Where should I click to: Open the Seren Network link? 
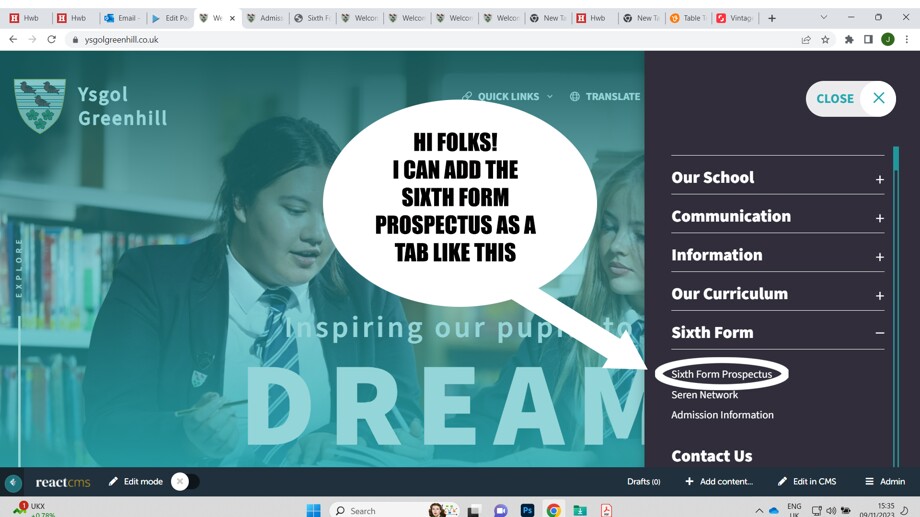pyautogui.click(x=704, y=395)
